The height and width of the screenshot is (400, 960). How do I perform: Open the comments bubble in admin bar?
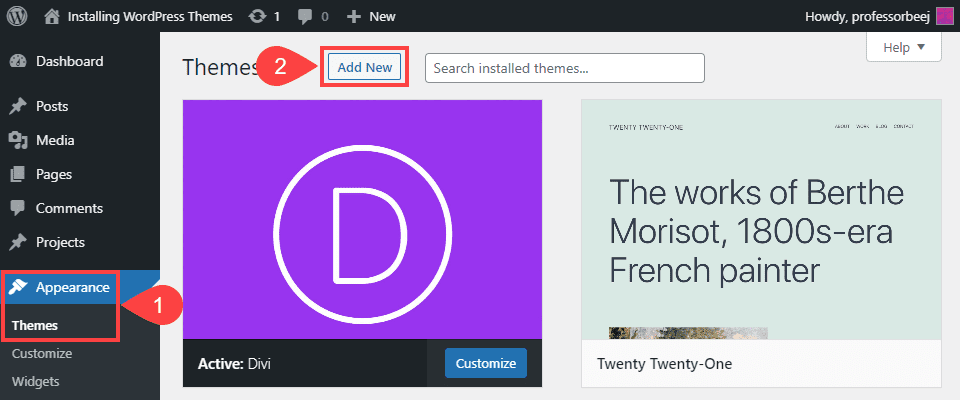pos(306,16)
